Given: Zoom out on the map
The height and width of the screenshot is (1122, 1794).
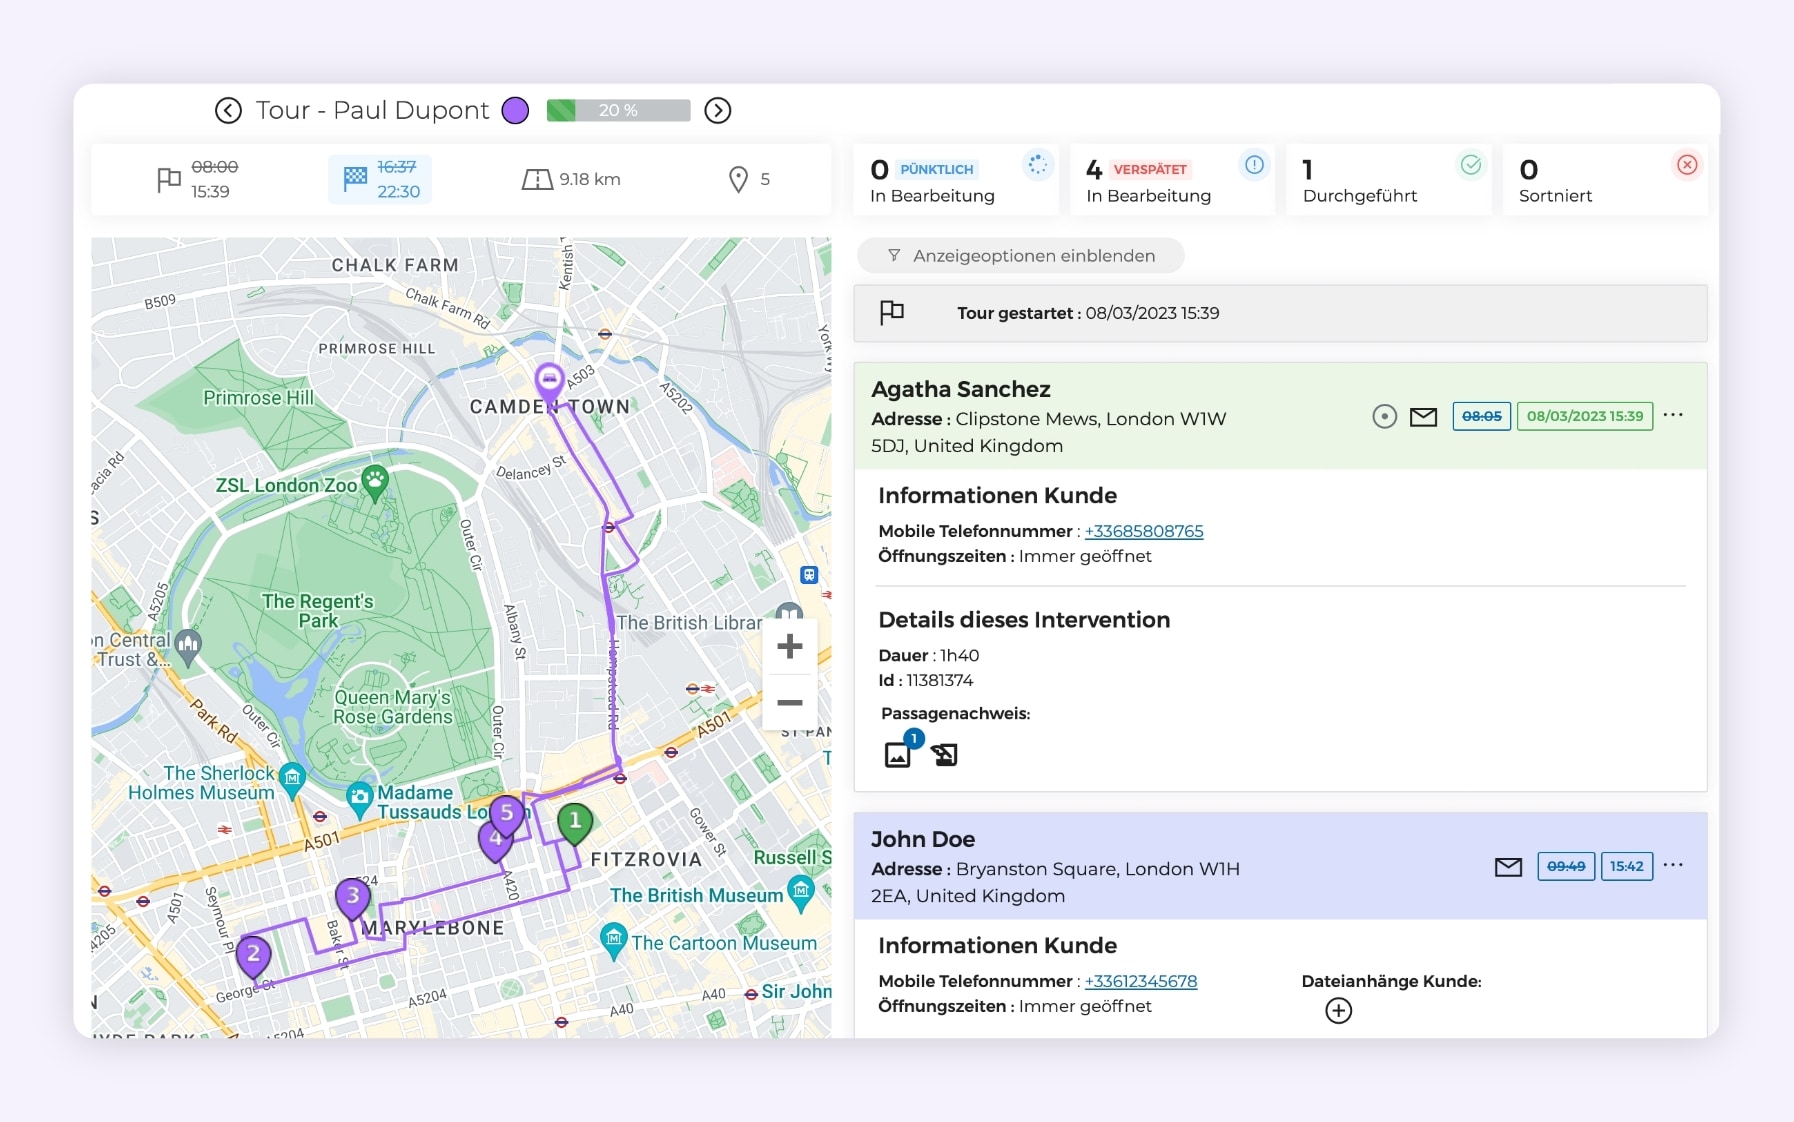Looking at the screenshot, I should 789,703.
